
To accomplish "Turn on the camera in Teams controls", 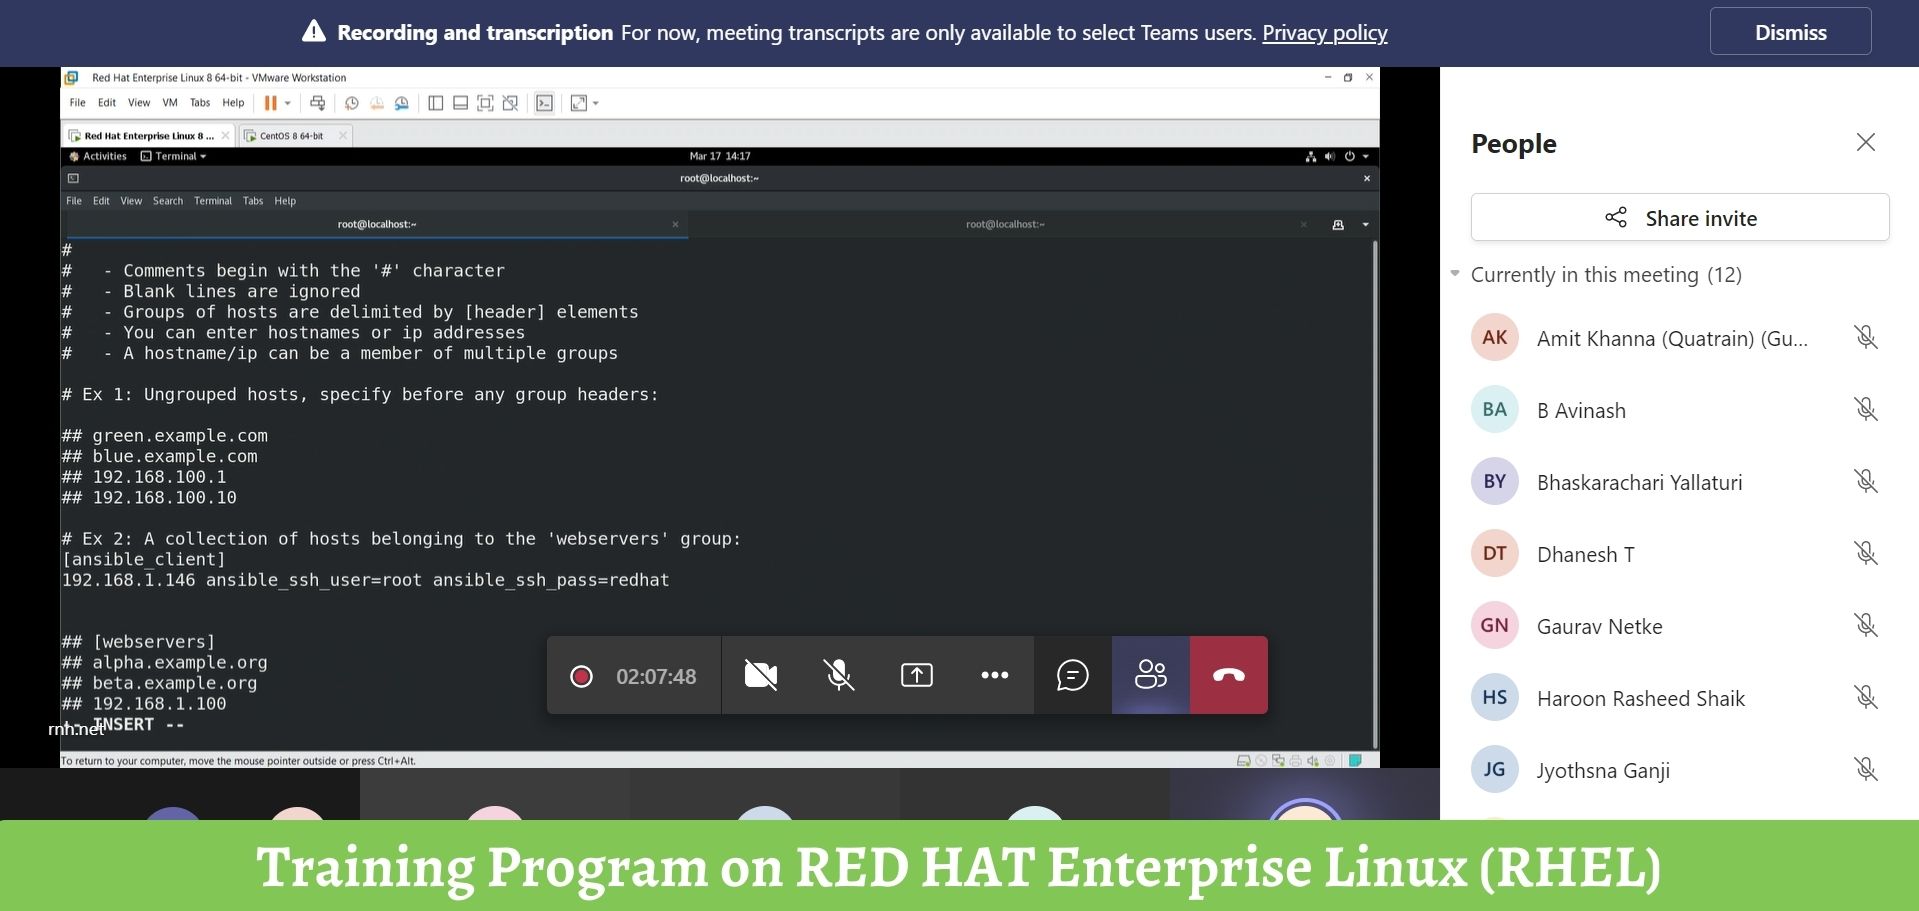I will pyautogui.click(x=761, y=675).
